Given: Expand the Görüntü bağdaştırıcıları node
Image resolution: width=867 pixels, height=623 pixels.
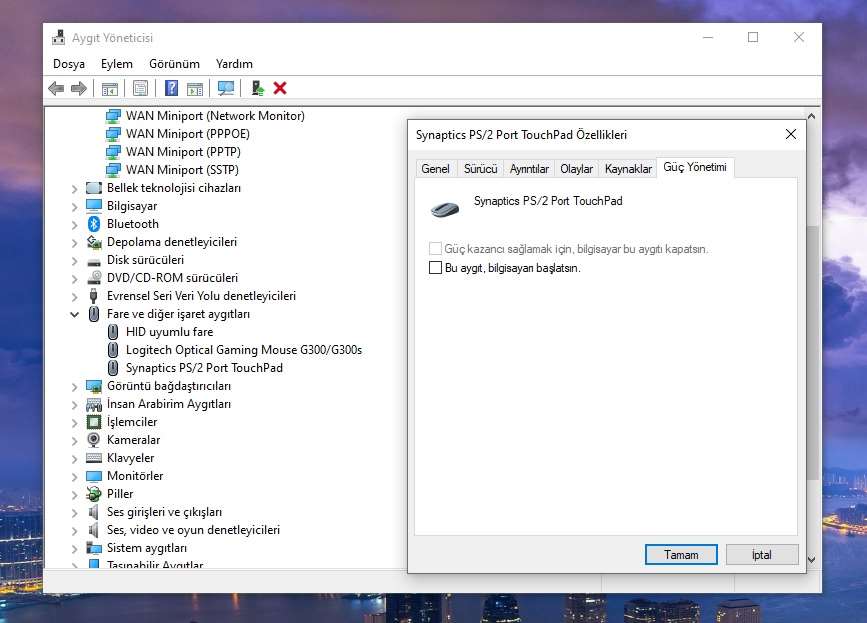Looking at the screenshot, I should [x=75, y=386].
